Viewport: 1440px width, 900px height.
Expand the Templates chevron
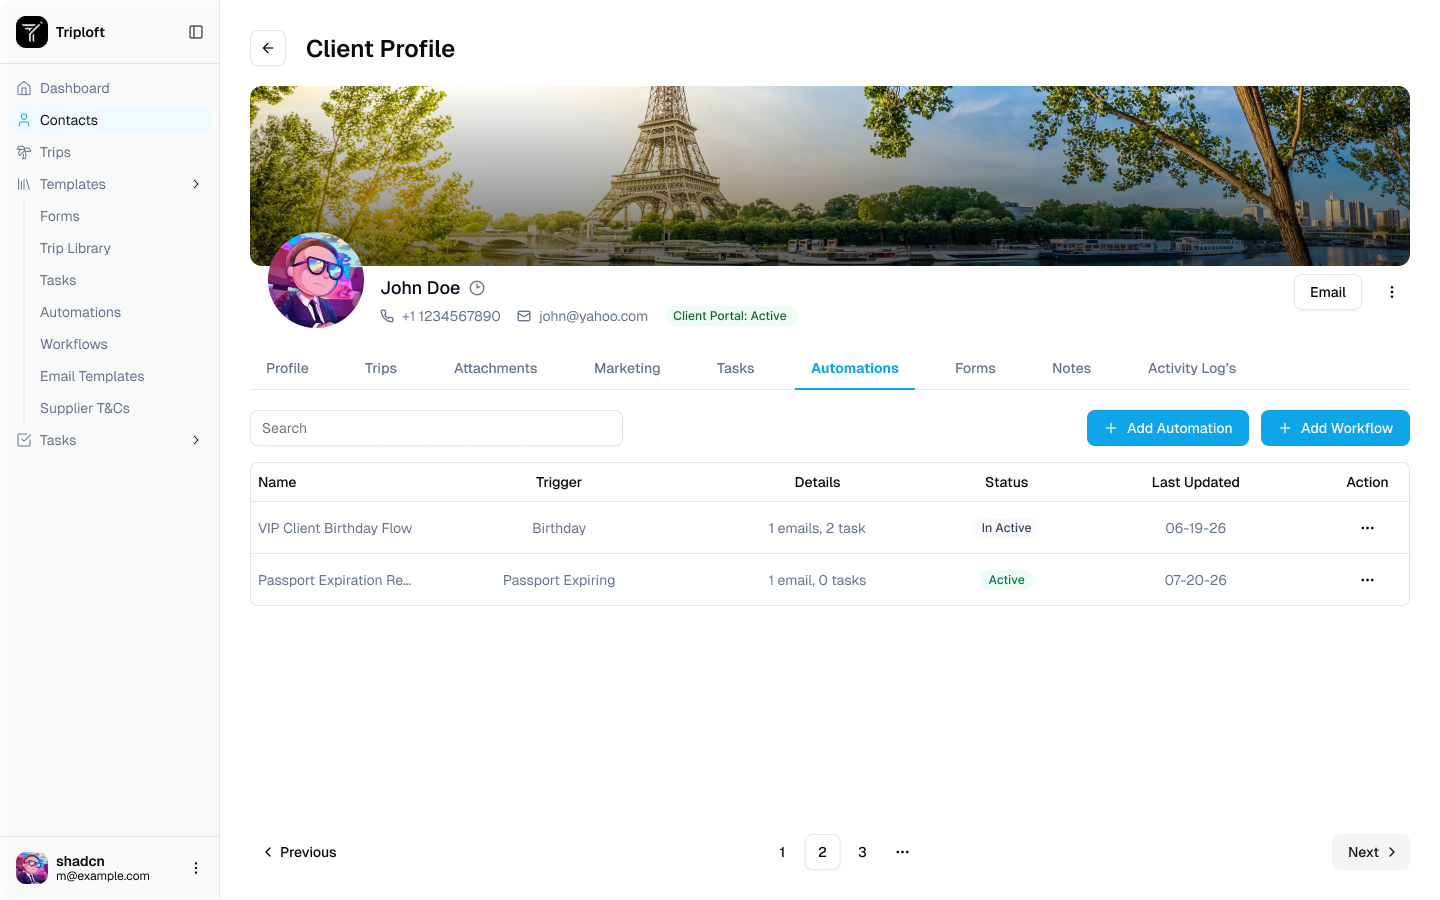coord(196,184)
